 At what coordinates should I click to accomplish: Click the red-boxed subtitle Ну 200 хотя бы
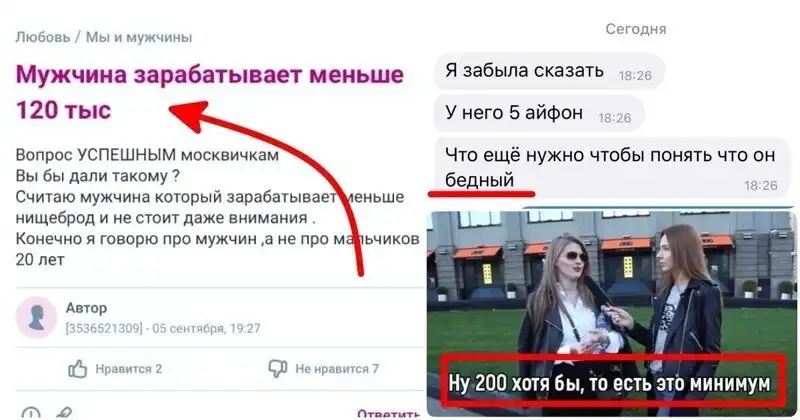point(611,381)
